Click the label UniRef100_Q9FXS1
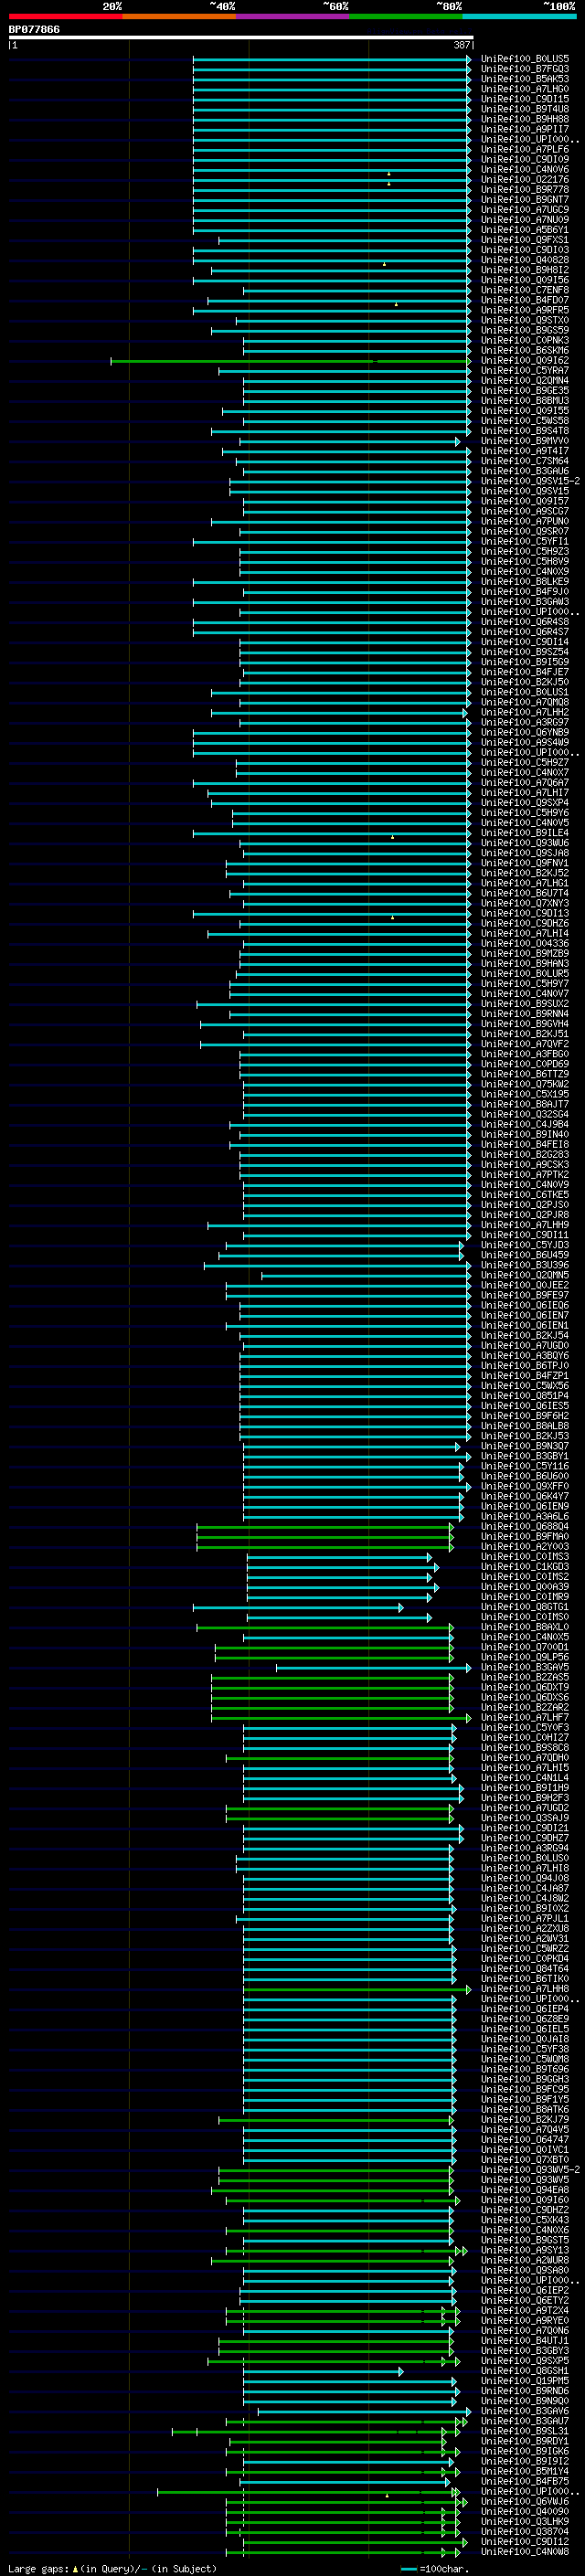This screenshot has height=2576, width=585. [x=525, y=240]
